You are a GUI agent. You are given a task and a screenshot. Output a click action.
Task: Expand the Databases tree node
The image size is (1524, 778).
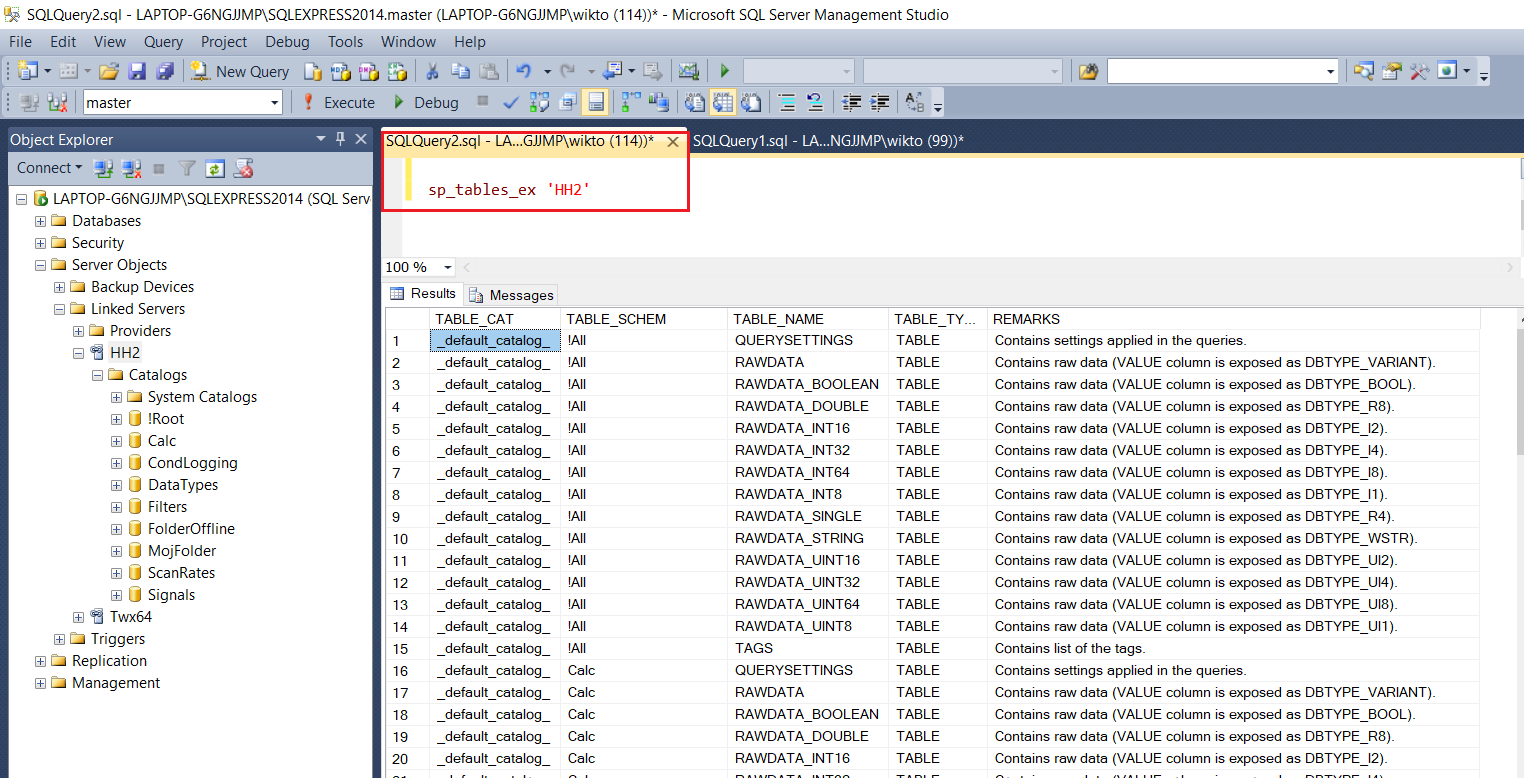[x=40, y=221]
